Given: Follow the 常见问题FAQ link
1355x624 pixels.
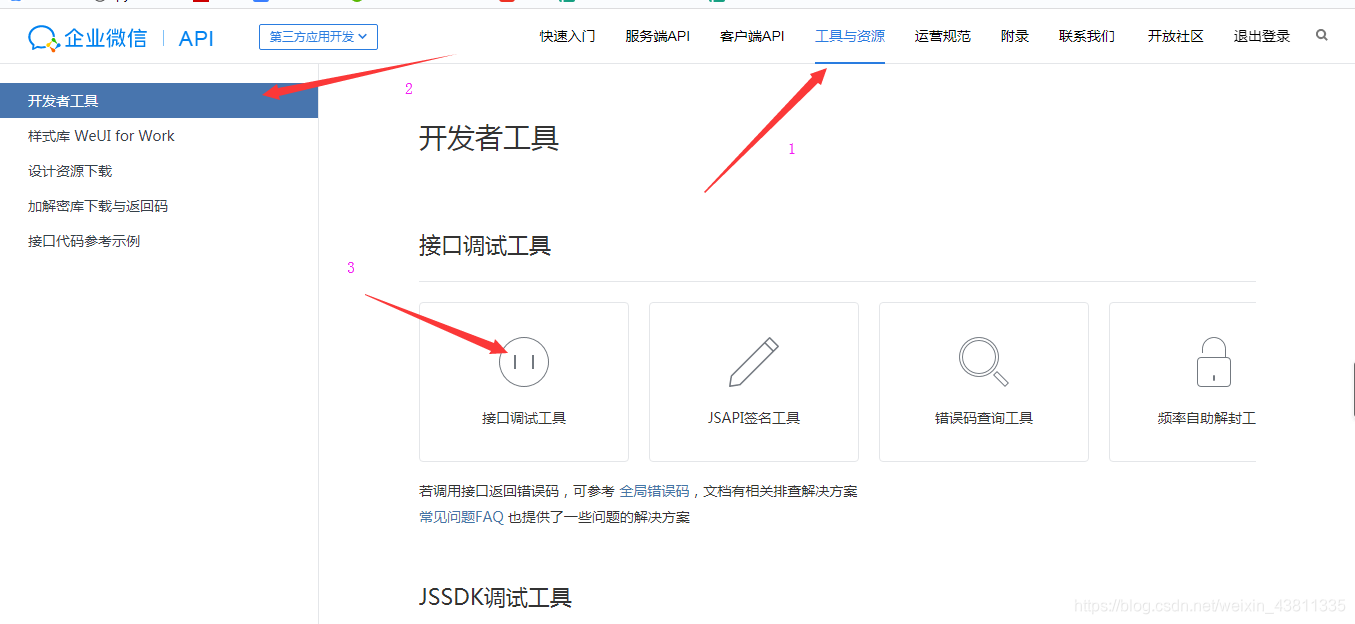Looking at the screenshot, I should tap(461, 517).
